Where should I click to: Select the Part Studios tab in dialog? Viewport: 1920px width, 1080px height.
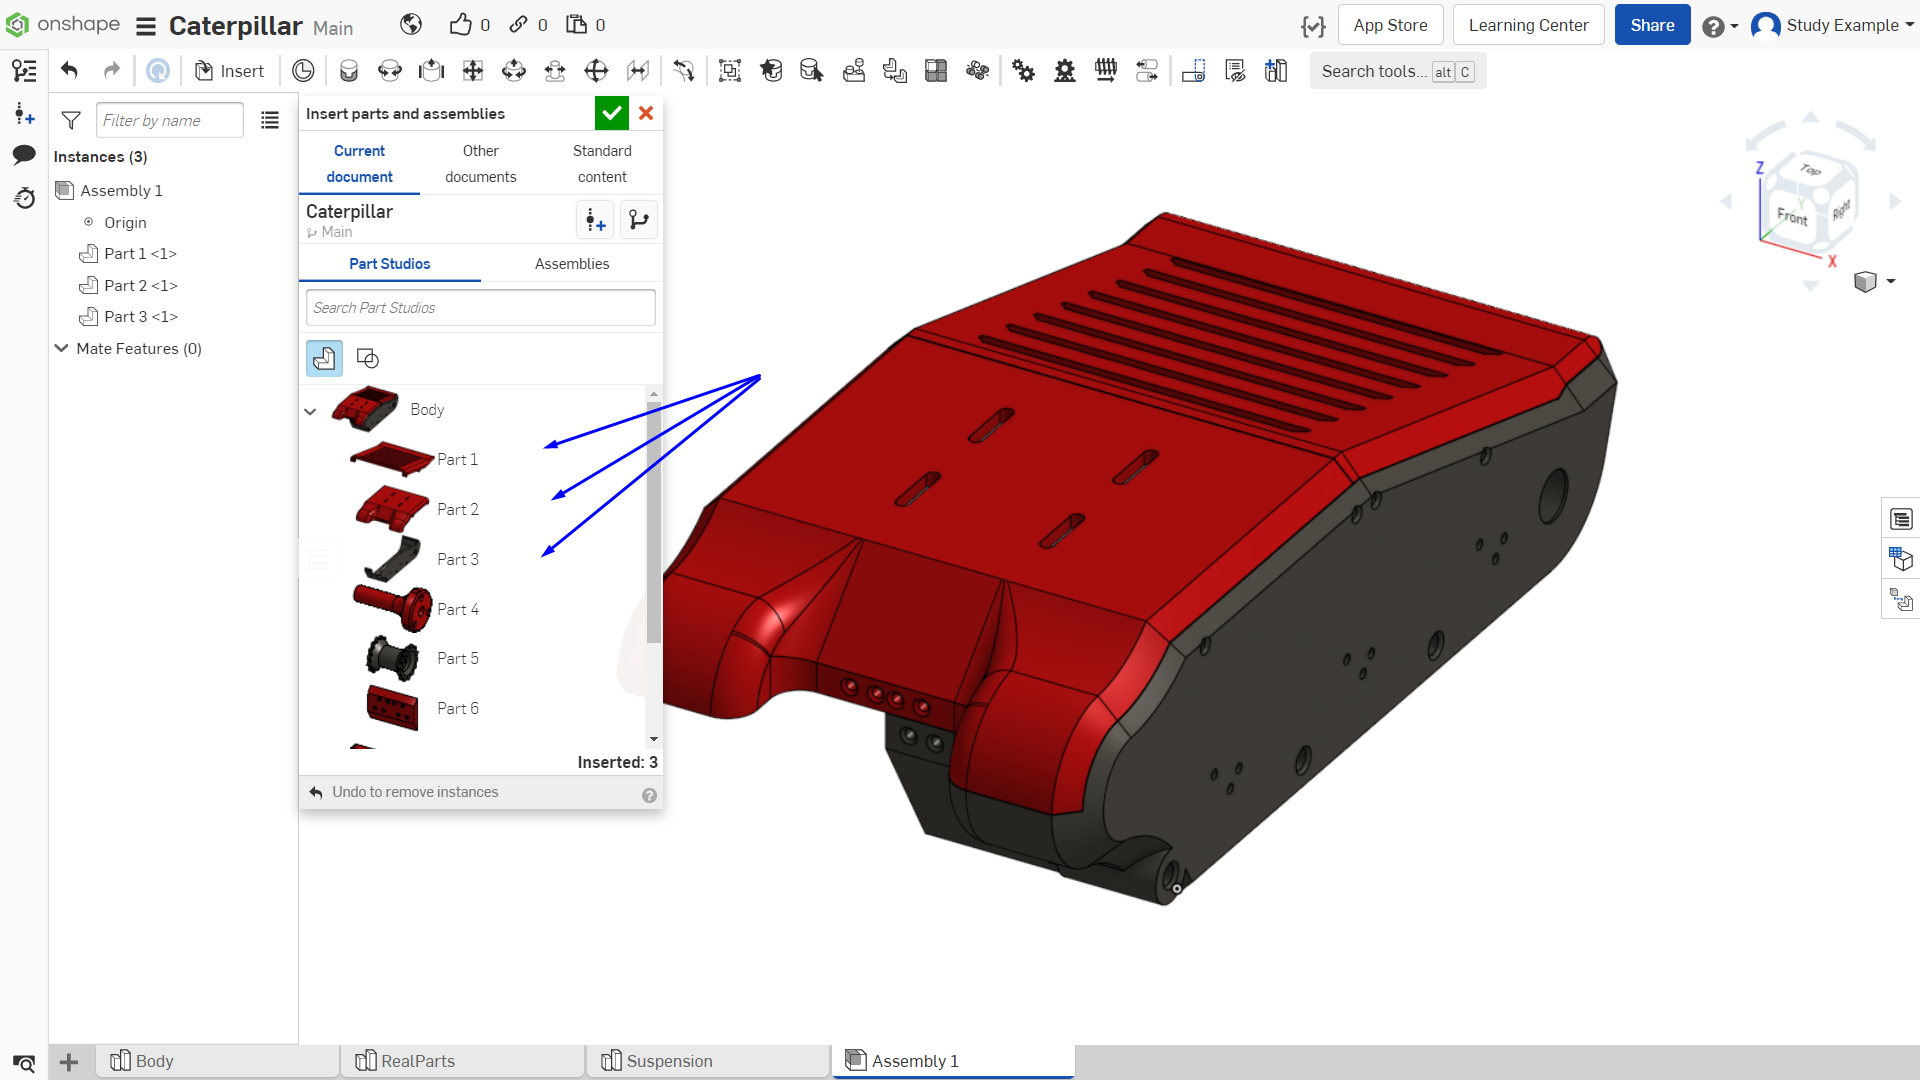390,264
